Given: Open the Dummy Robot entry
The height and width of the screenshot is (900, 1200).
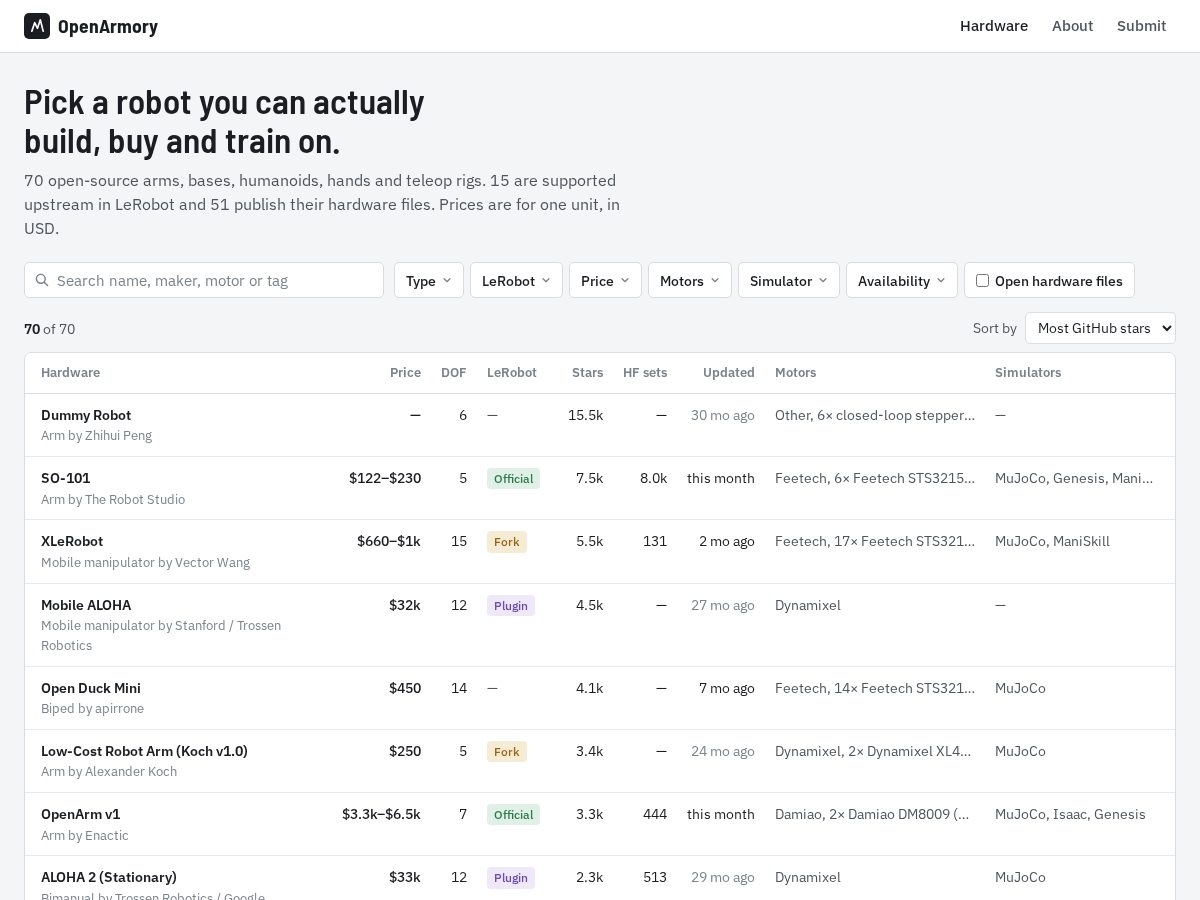Looking at the screenshot, I should coord(86,415).
